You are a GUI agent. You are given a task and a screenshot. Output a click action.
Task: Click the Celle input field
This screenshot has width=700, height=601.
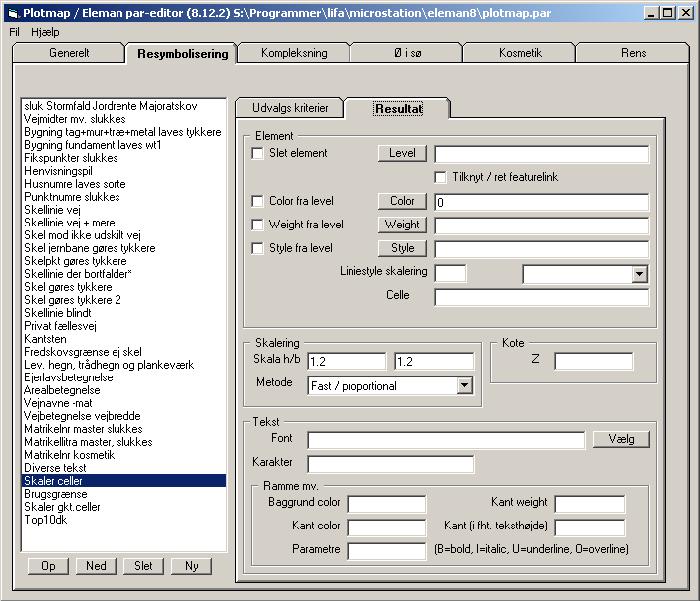coord(542,297)
